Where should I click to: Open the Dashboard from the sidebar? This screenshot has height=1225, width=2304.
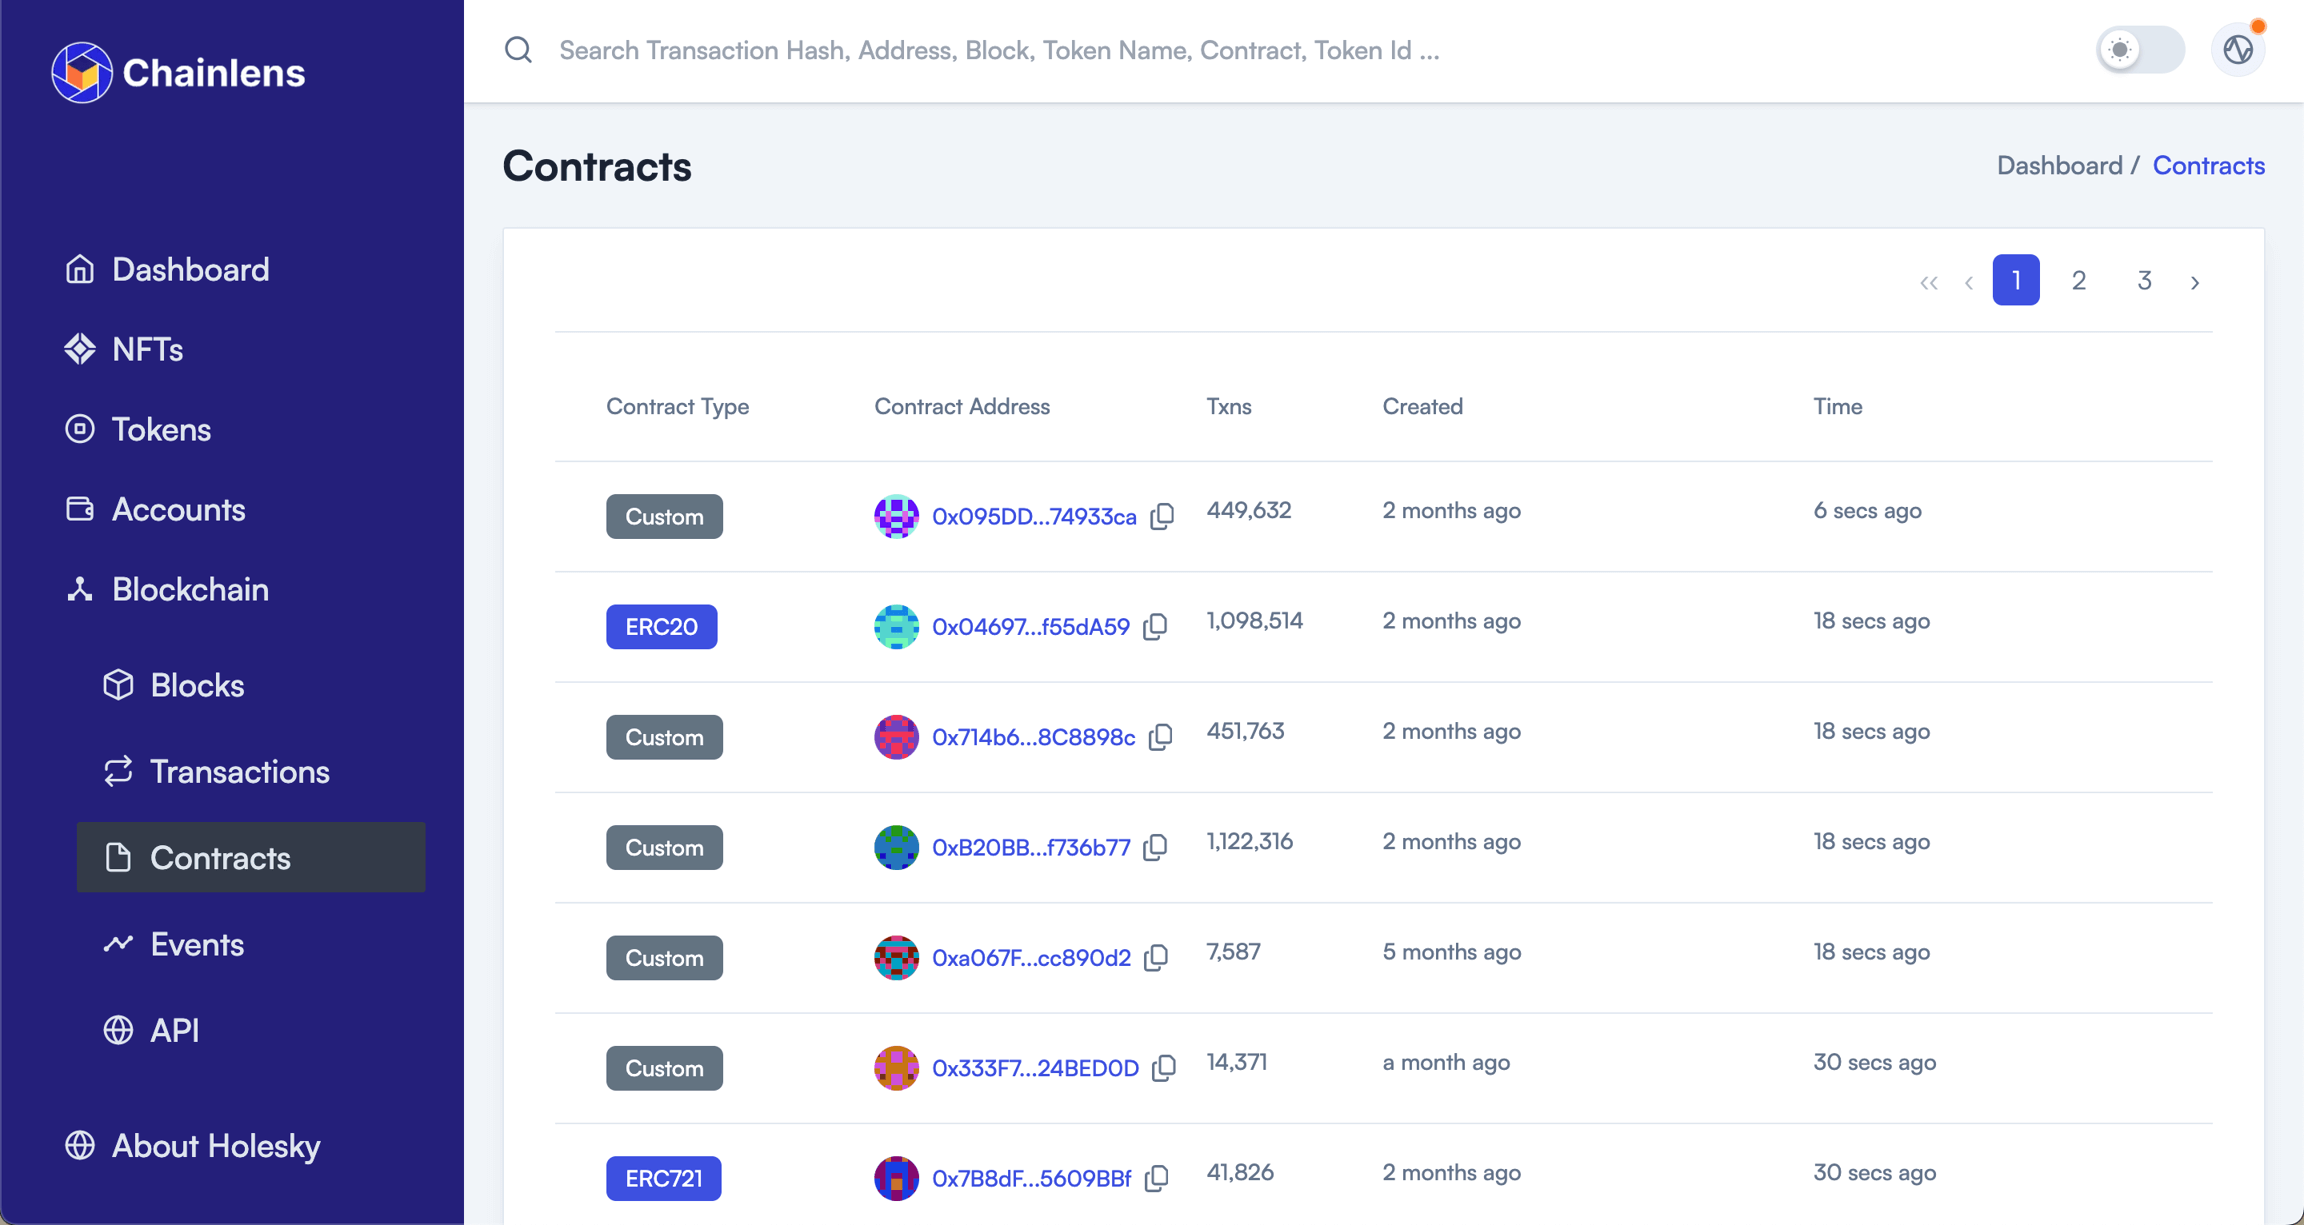click(190, 268)
